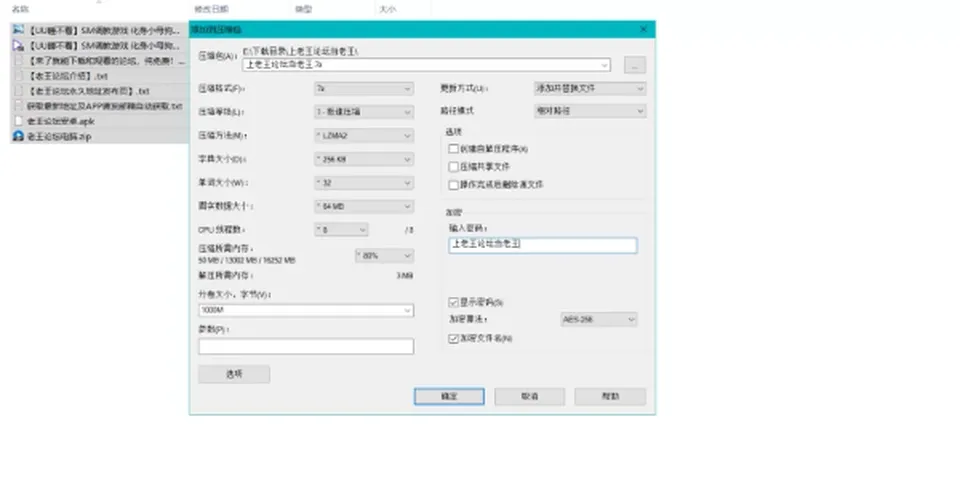Disable the 加密文件名 checkbox
Image resolution: width=960 pixels, height=502 pixels.
pos(453,339)
